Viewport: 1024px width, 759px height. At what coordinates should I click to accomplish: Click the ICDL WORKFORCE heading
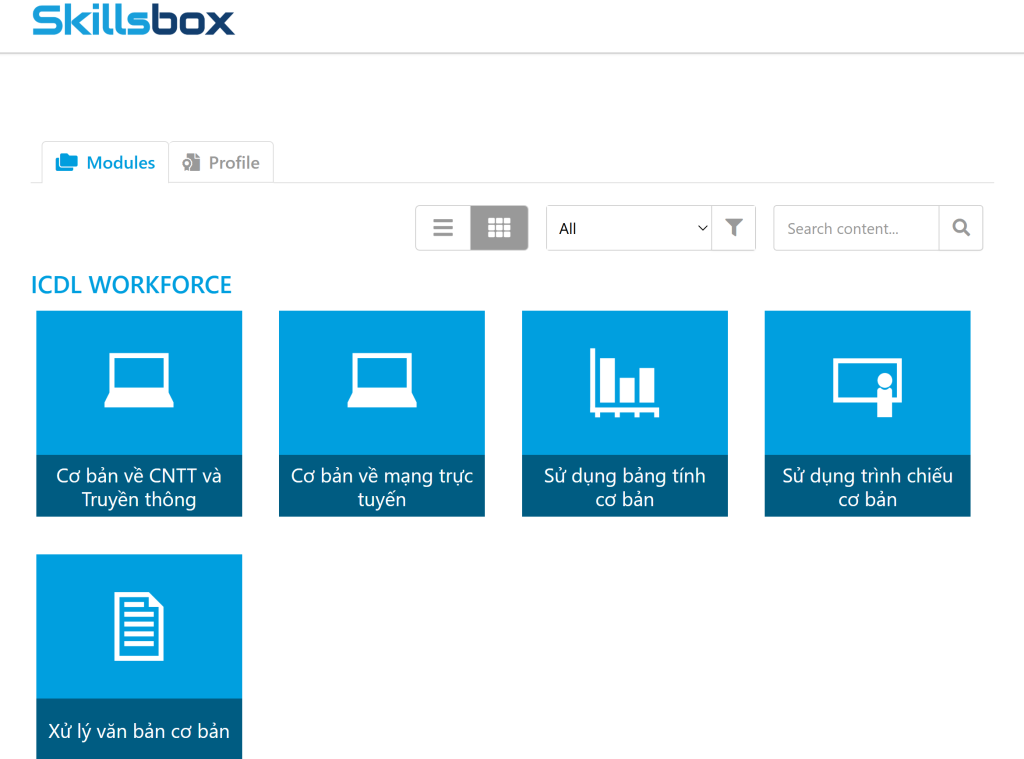tap(131, 285)
